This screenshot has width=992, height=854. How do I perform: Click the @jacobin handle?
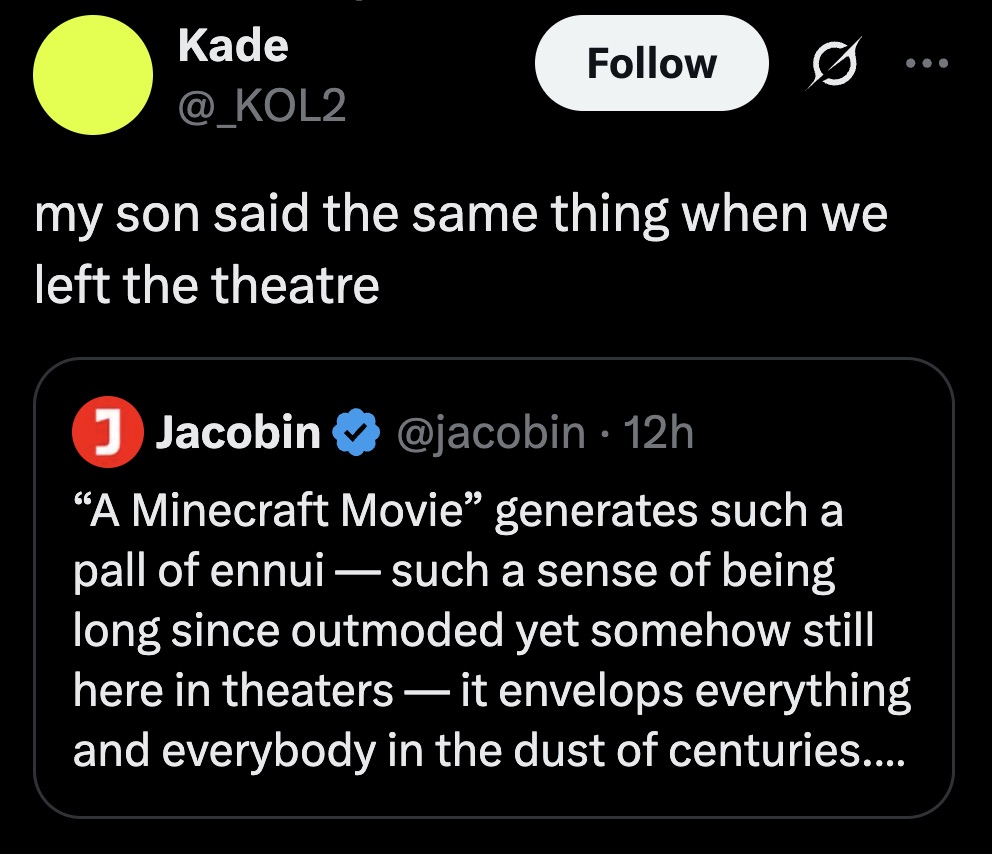coord(492,432)
